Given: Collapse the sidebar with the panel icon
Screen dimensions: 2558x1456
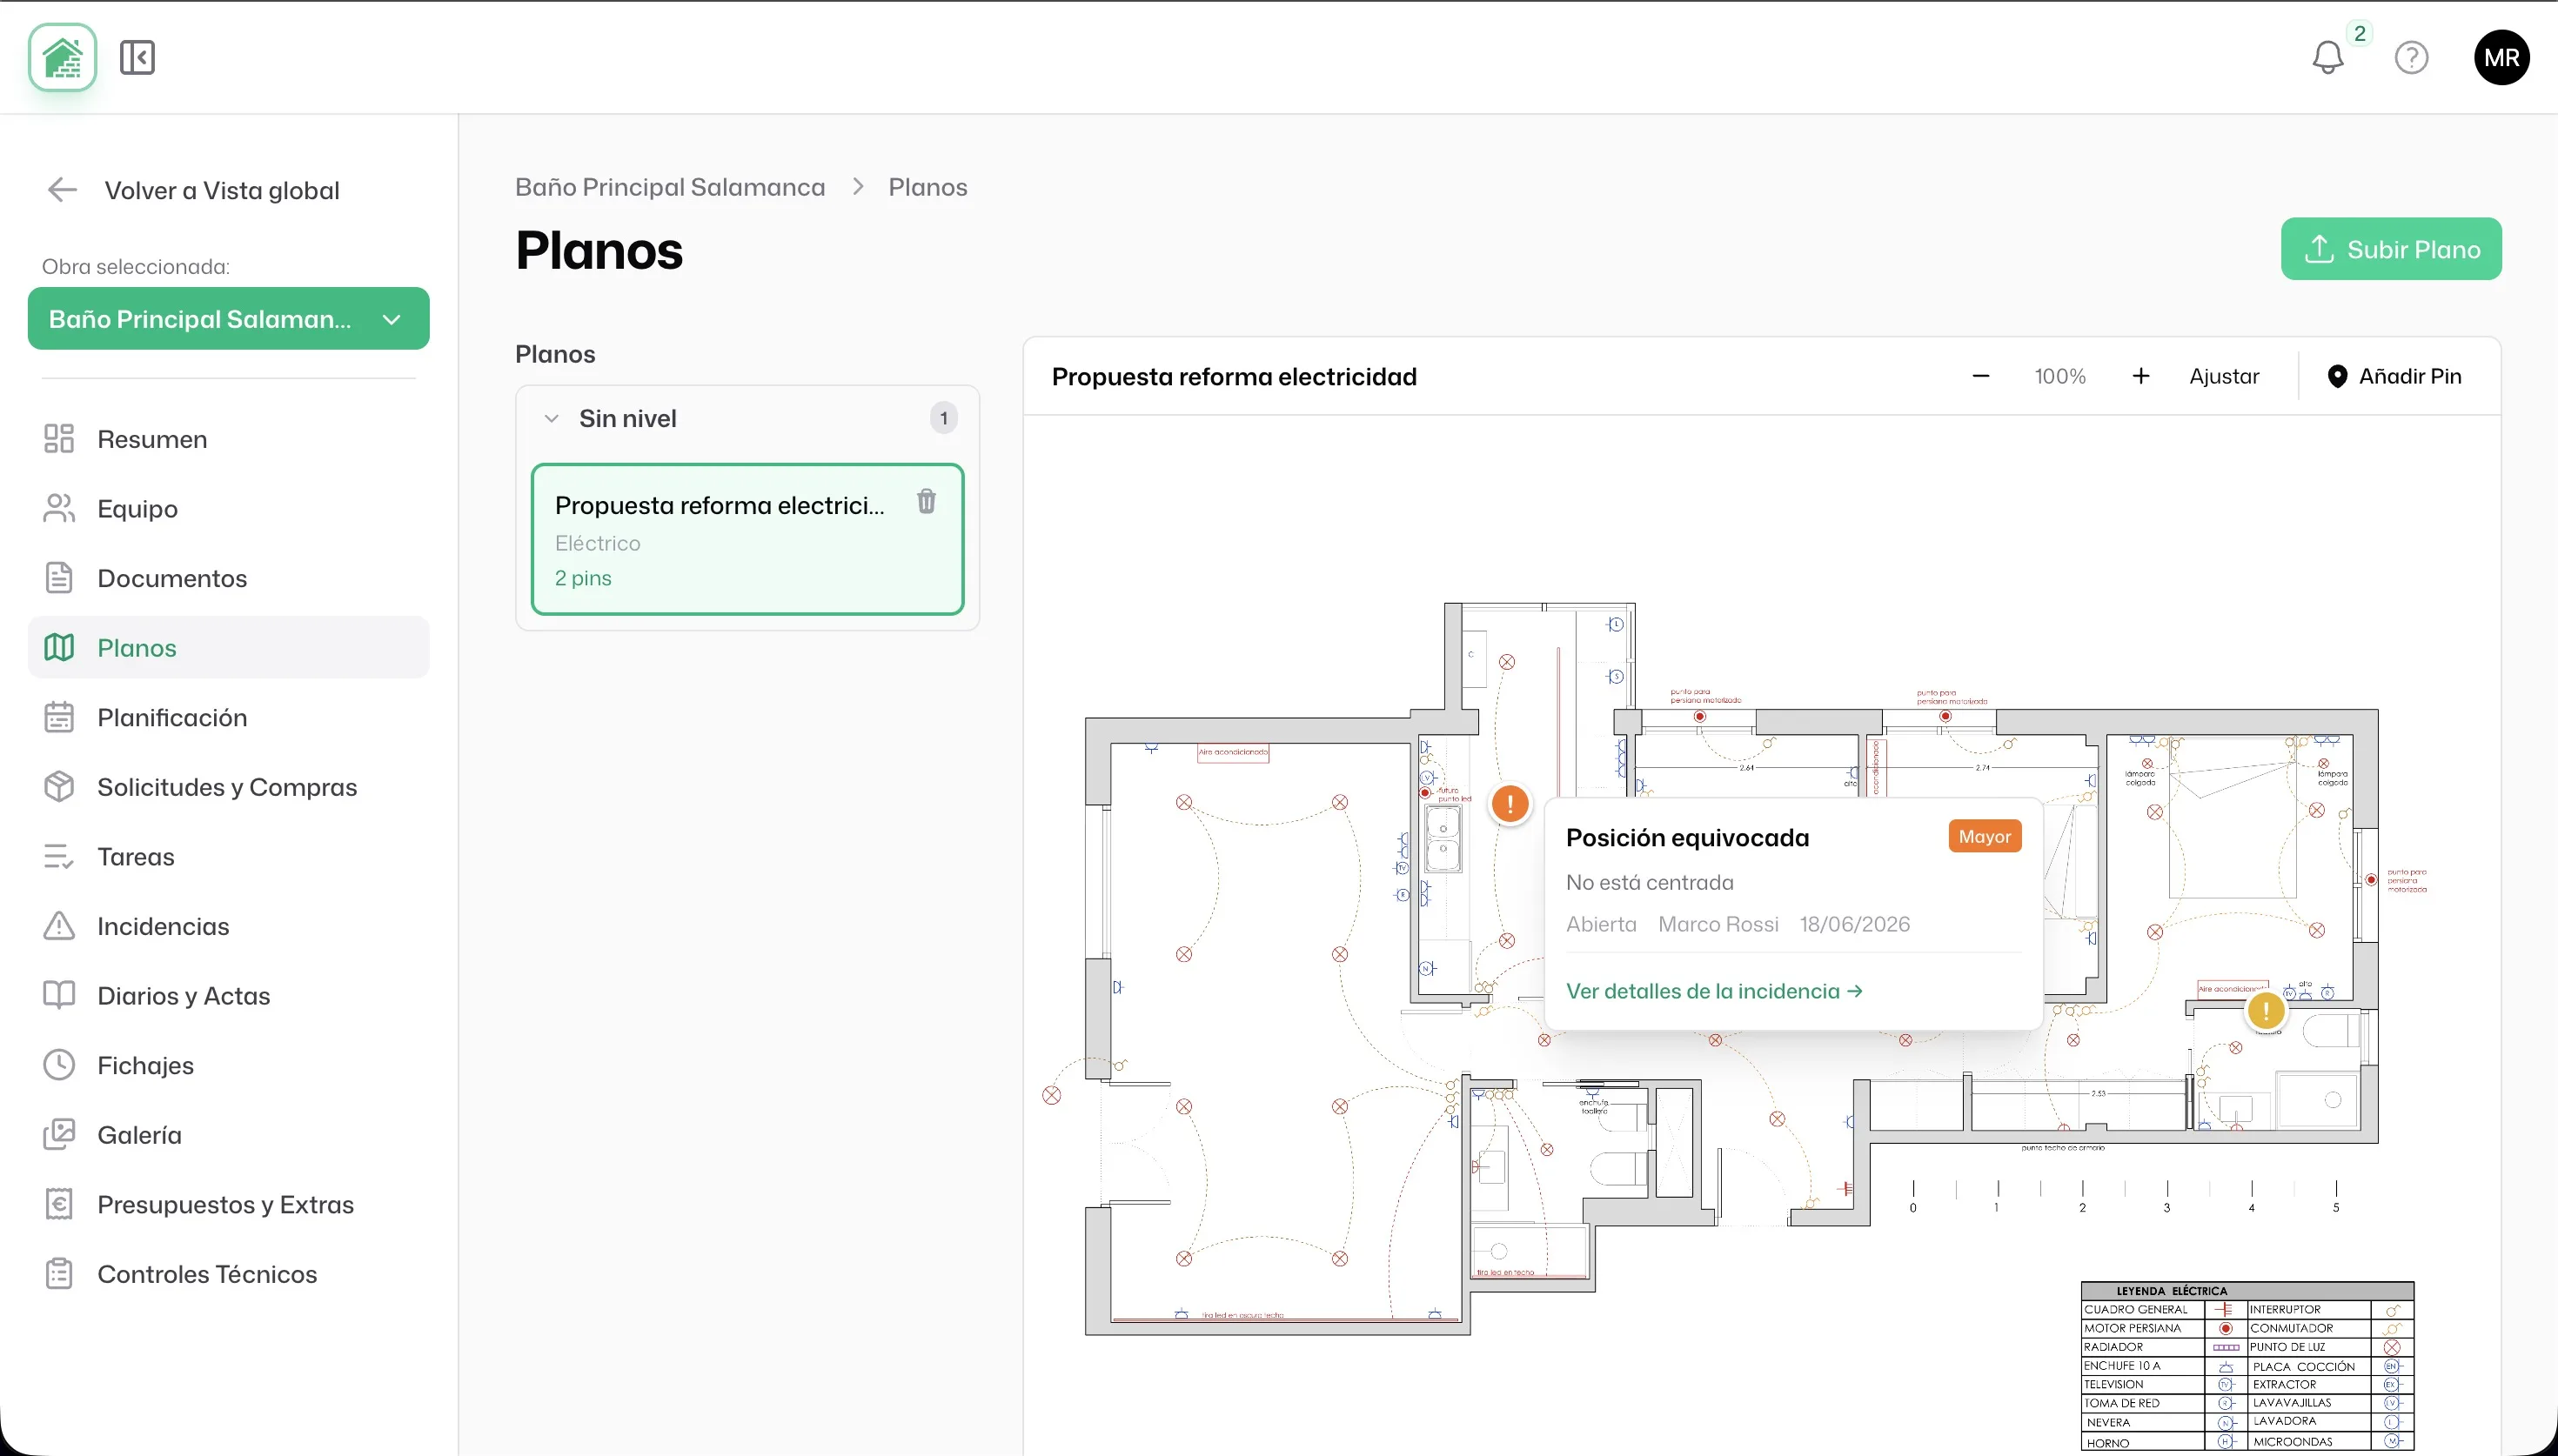Looking at the screenshot, I should click(137, 58).
